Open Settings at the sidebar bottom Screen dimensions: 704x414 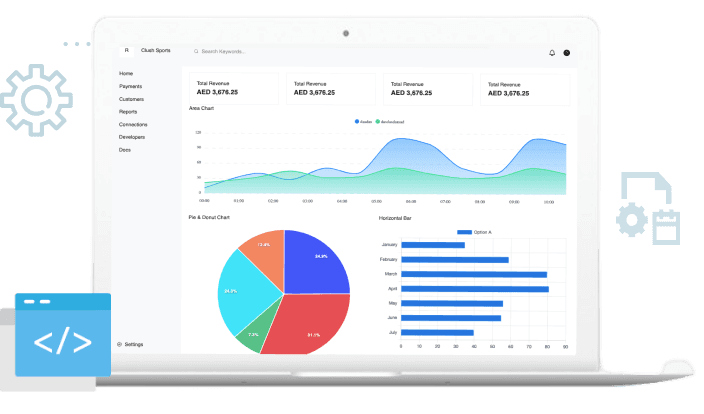(130, 344)
